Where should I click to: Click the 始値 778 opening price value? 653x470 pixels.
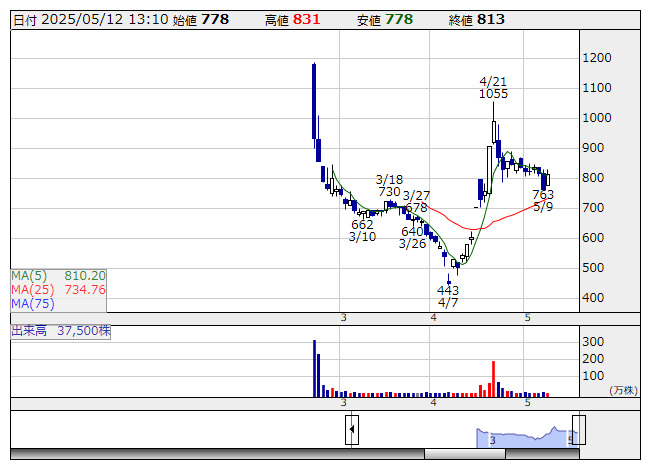(x=201, y=20)
